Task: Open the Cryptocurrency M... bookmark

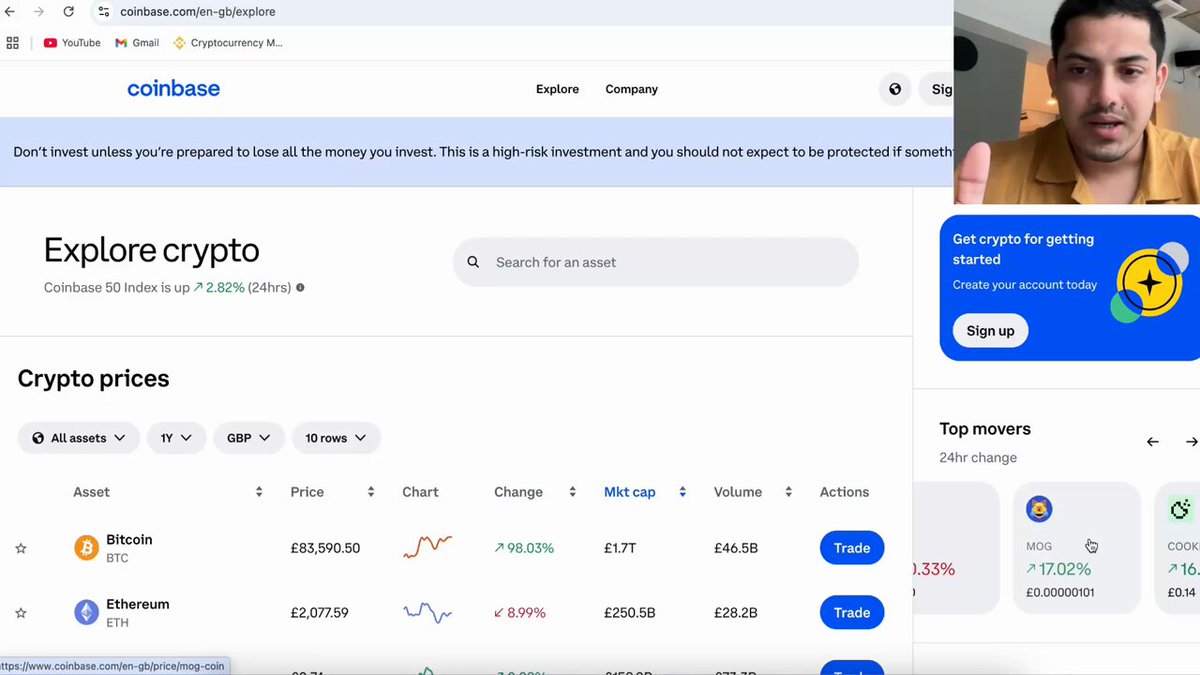Action: pyautogui.click(x=228, y=43)
